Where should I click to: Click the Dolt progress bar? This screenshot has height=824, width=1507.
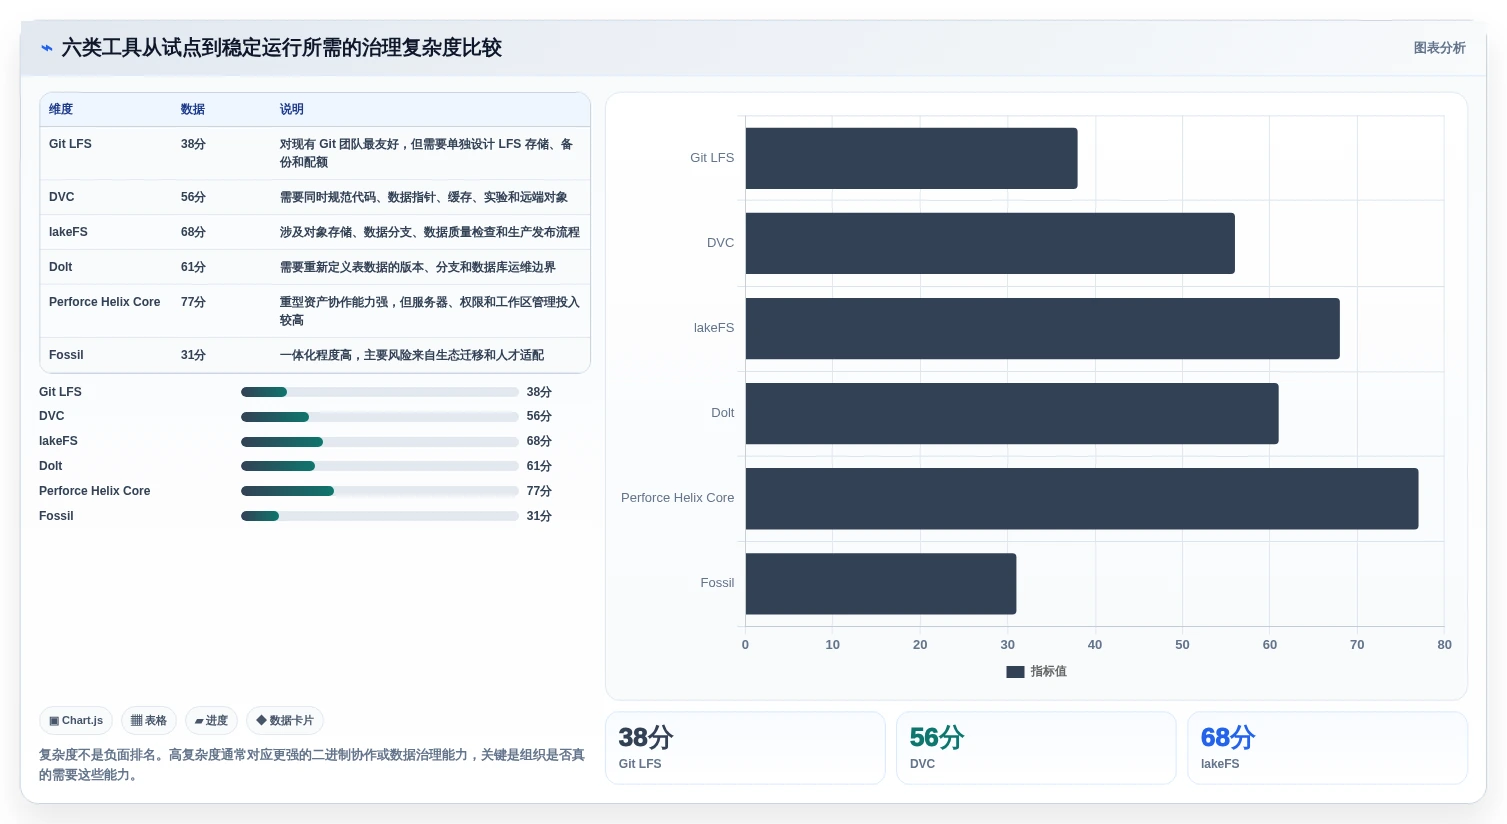pos(380,466)
